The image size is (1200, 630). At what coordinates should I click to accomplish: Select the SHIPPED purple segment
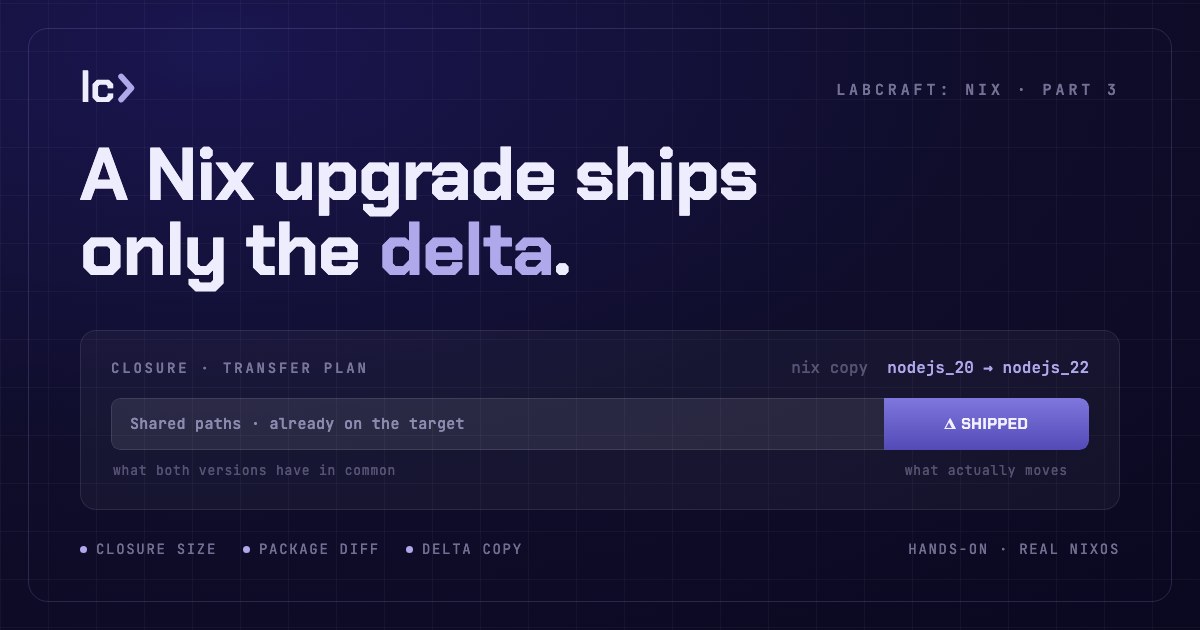[986, 424]
